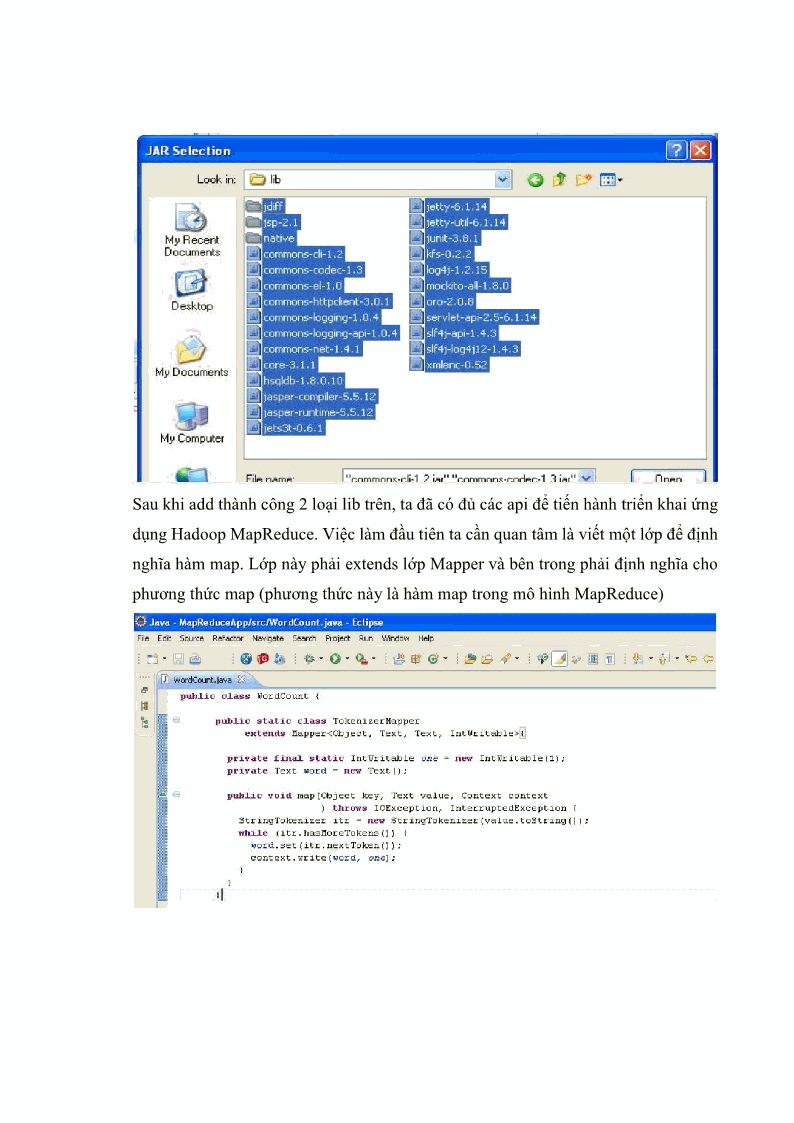Click the dialog Help question mark button

coord(676,151)
